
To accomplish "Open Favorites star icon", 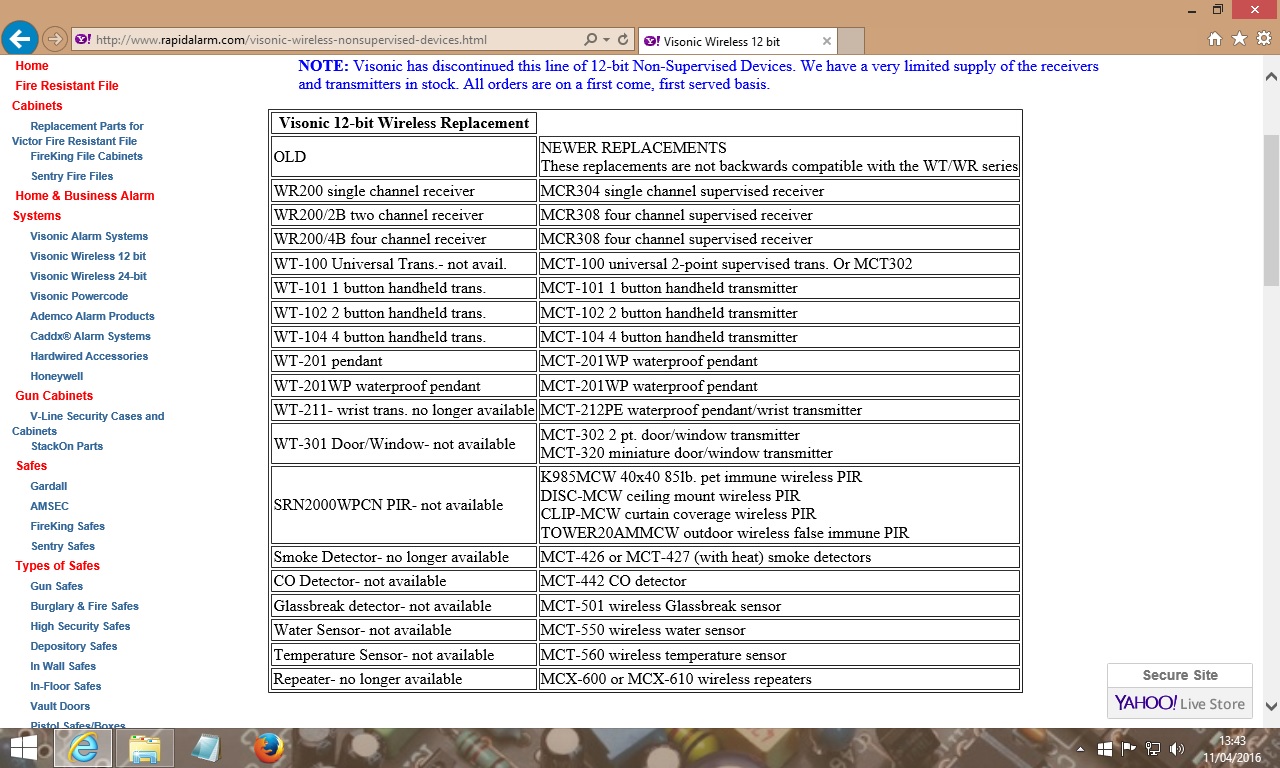I will 1239,39.
